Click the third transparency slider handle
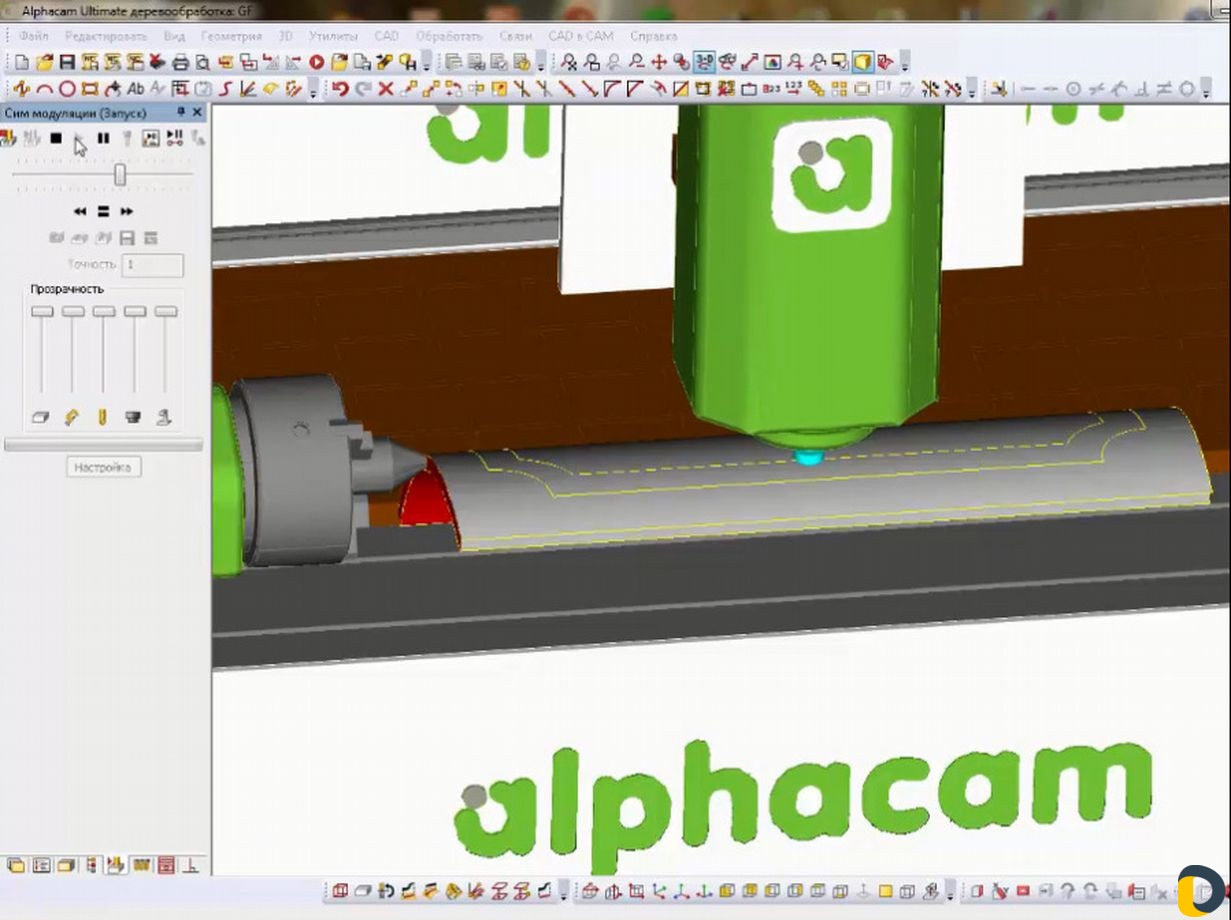 [104, 312]
